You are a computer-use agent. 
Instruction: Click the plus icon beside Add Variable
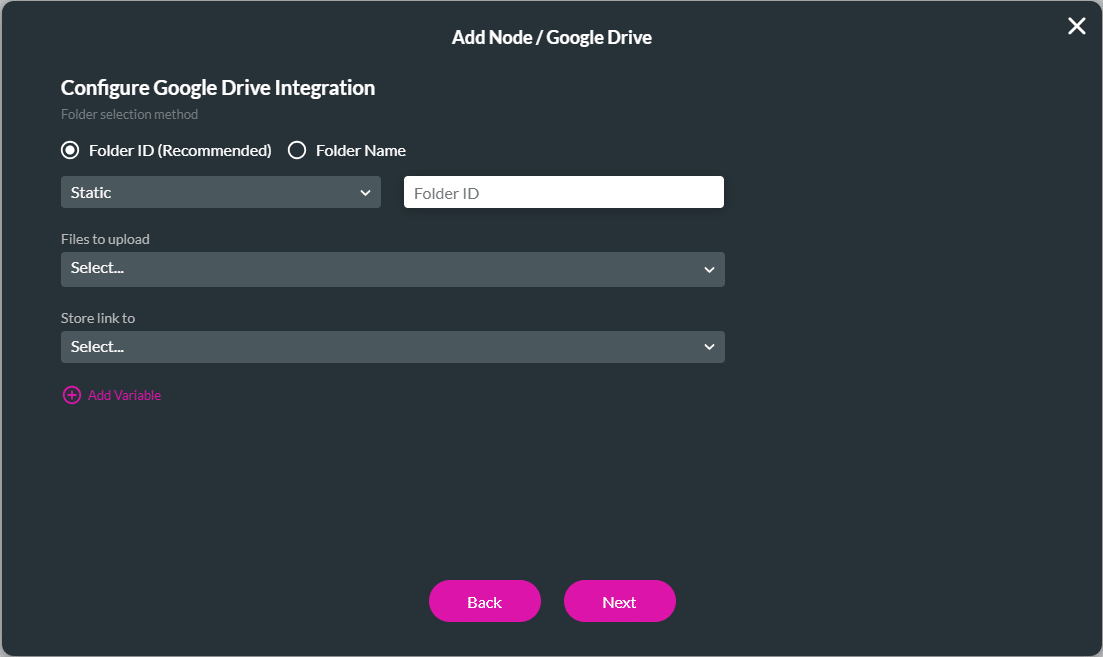pos(71,395)
